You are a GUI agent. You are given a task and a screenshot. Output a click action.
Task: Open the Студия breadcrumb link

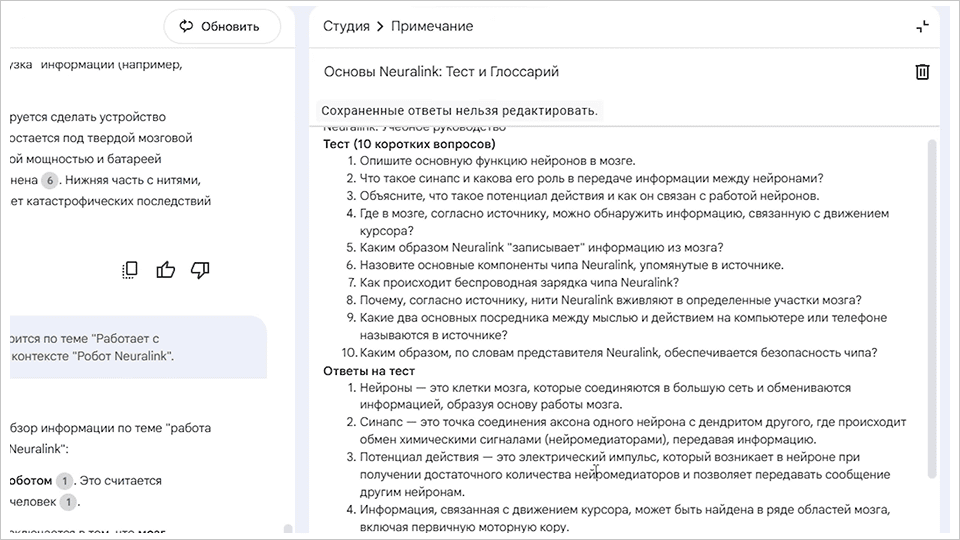(346, 26)
